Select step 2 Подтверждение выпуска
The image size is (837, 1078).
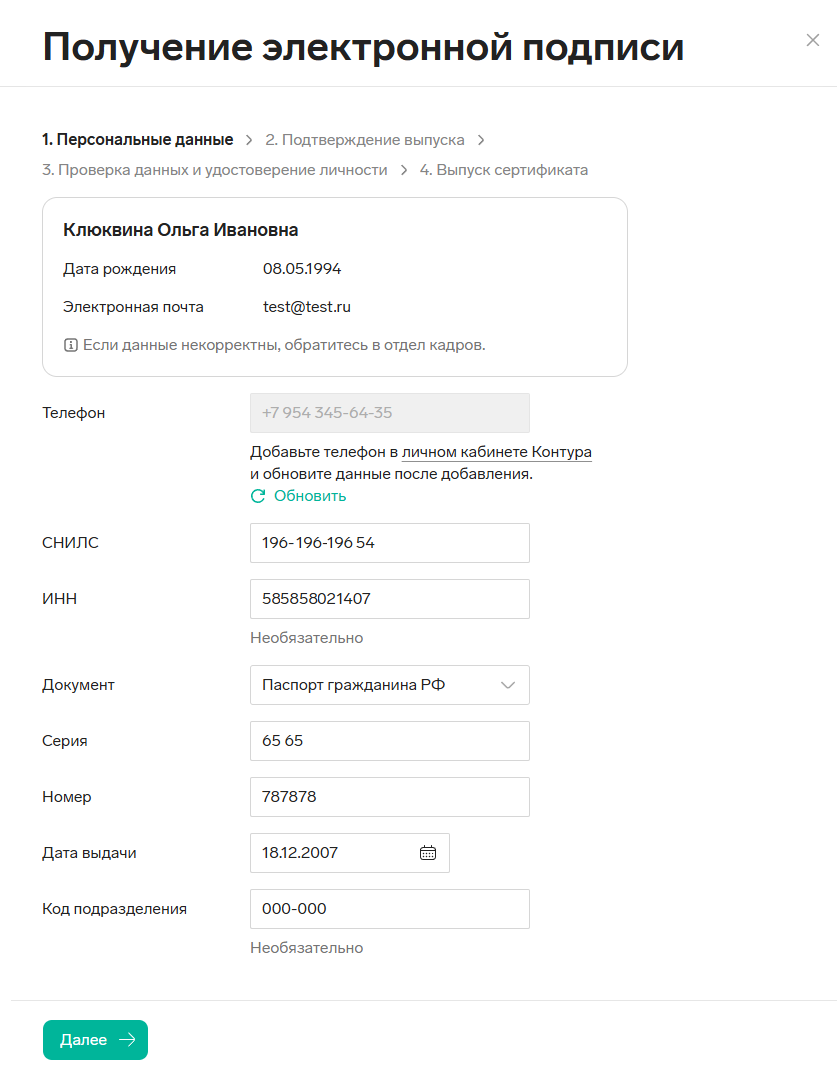365,140
